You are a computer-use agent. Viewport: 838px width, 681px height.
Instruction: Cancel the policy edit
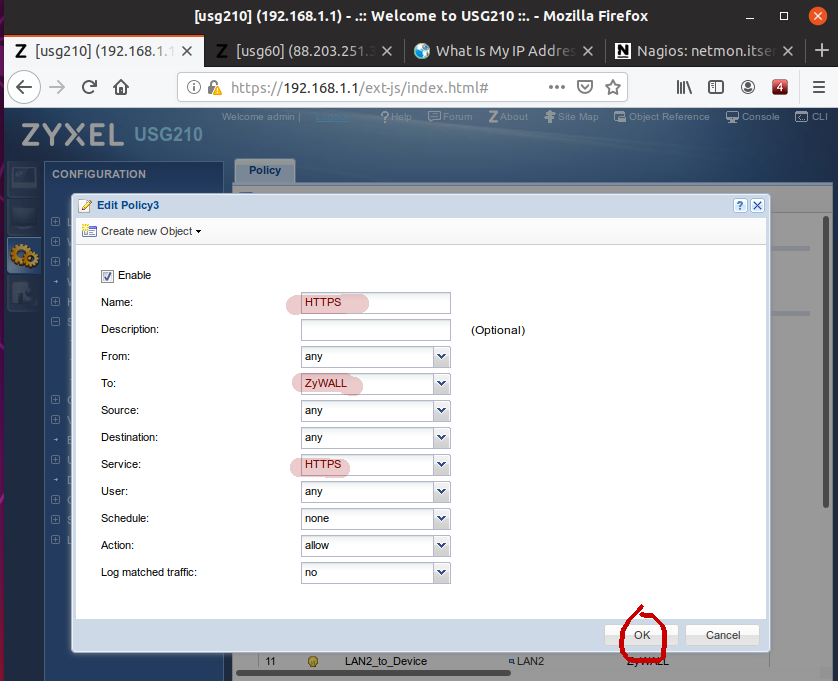tap(723, 635)
